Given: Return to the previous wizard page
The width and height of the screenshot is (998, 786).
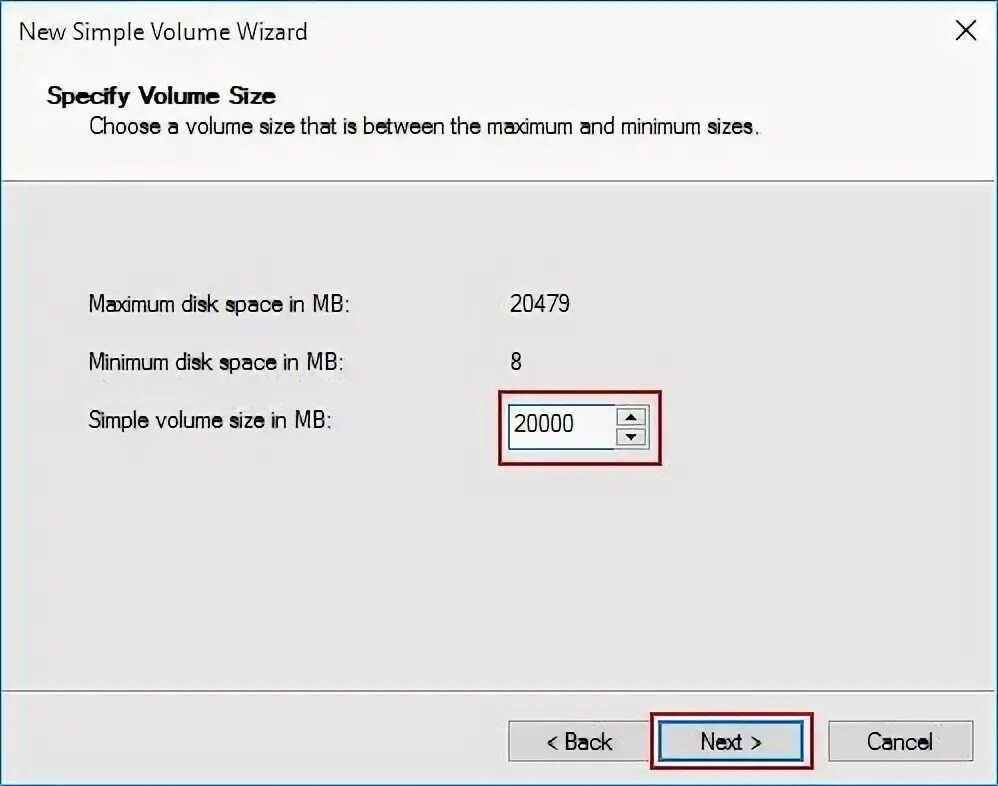Looking at the screenshot, I should (579, 741).
